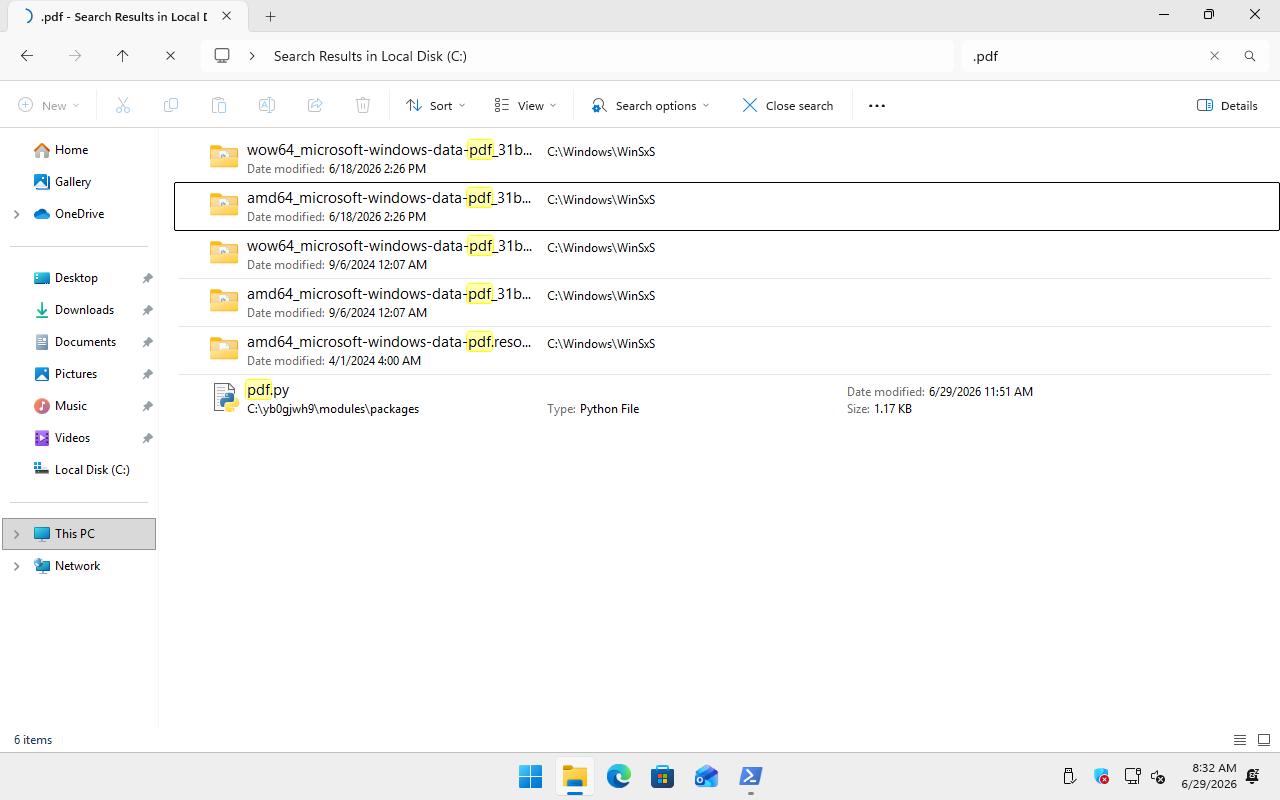
Task: Click the notification bell icon
Action: 1253,776
